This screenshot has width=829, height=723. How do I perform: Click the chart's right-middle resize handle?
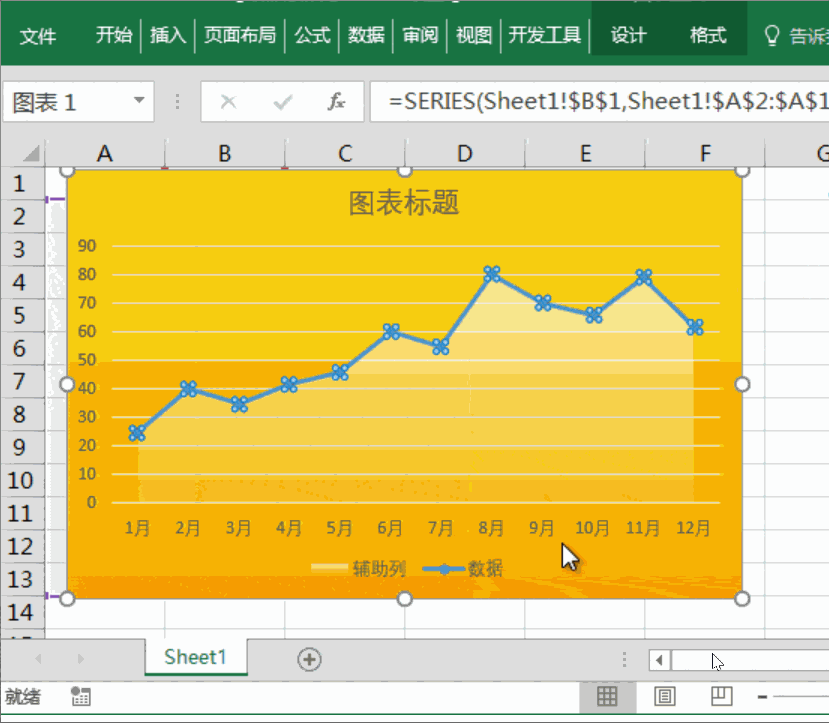[742, 384]
